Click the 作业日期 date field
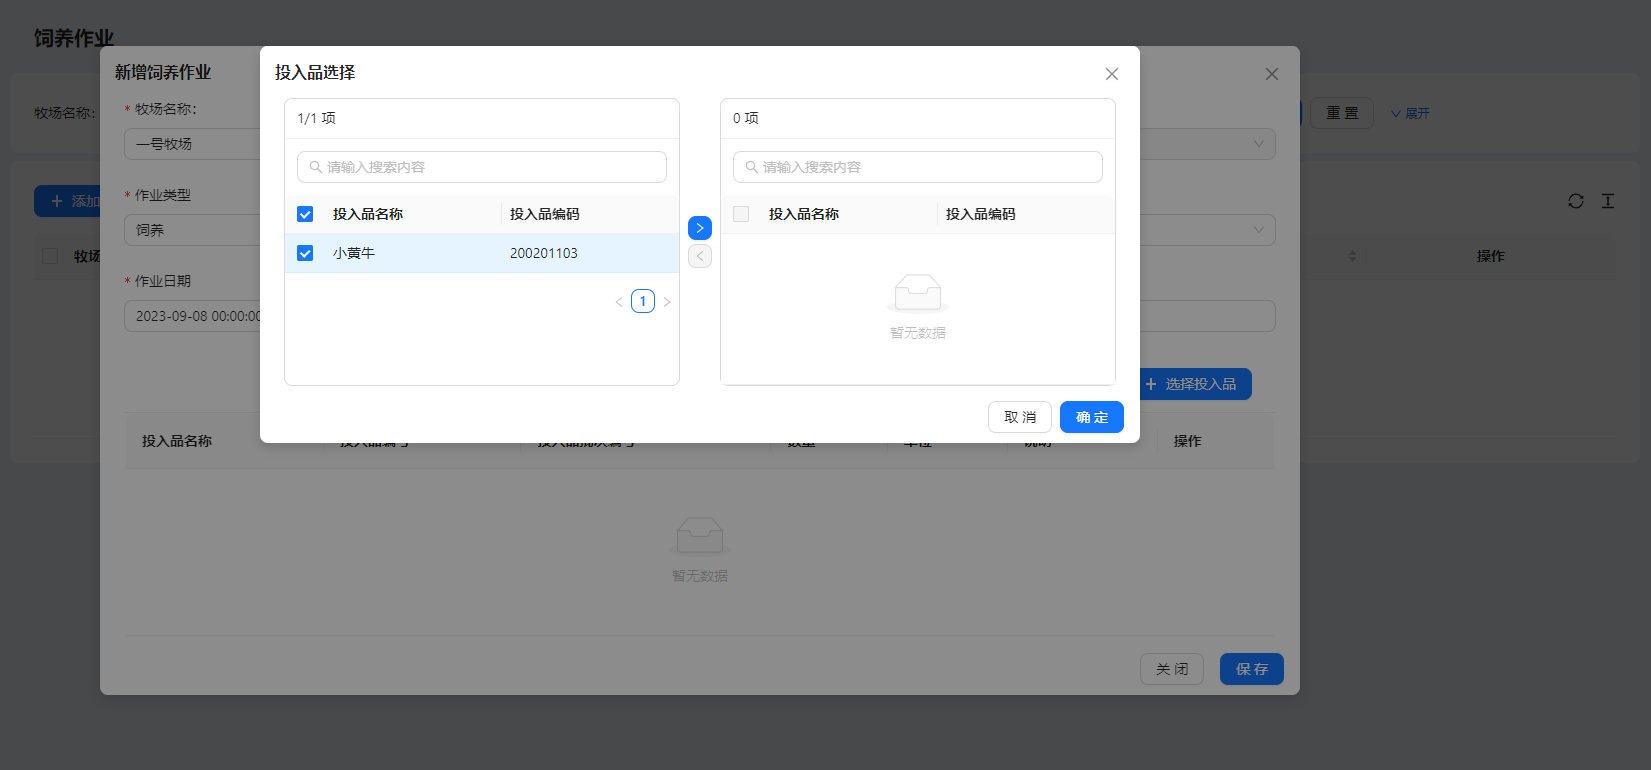 coord(193,316)
